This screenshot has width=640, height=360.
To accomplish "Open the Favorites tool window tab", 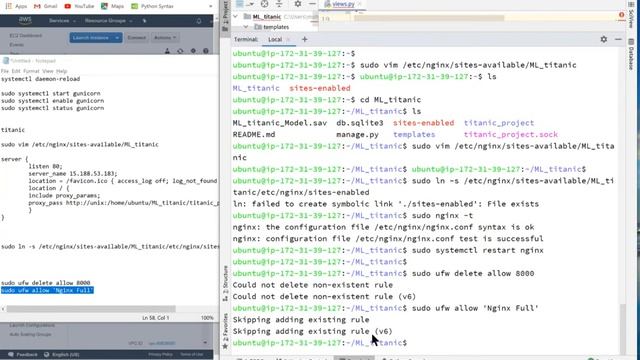I will coord(225,331).
